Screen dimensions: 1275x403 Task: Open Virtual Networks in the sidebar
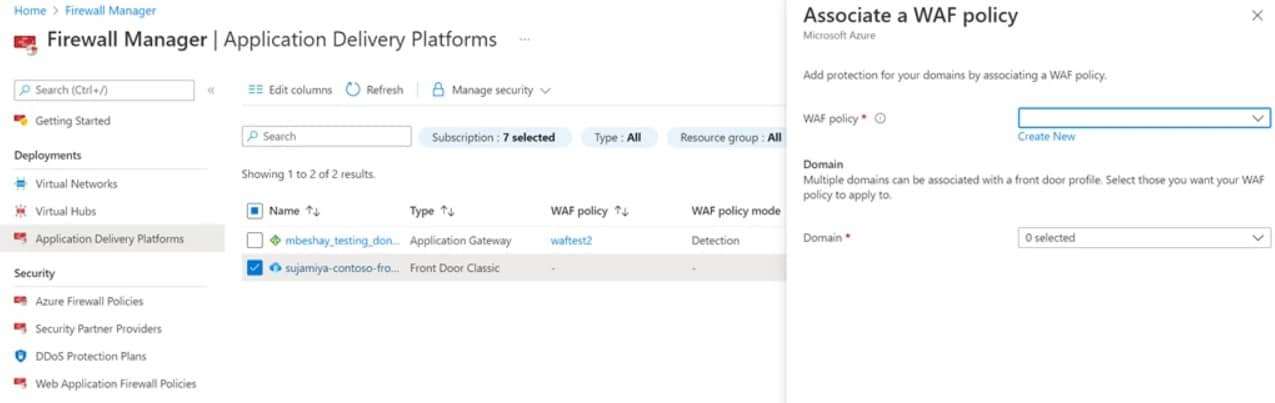click(76, 184)
